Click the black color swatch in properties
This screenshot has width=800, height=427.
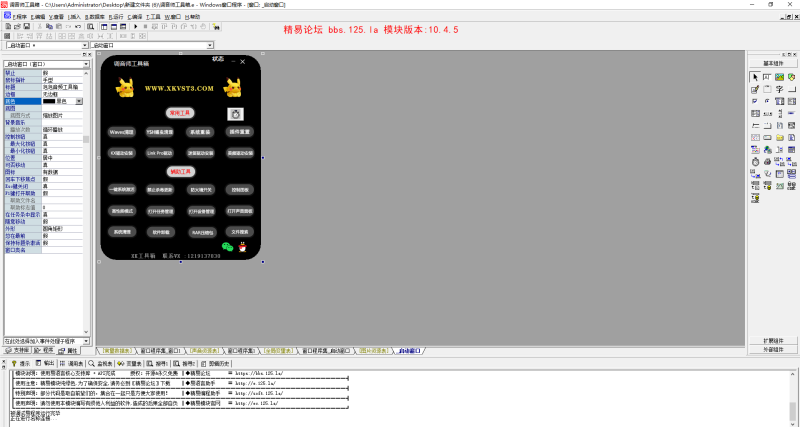click(49, 102)
